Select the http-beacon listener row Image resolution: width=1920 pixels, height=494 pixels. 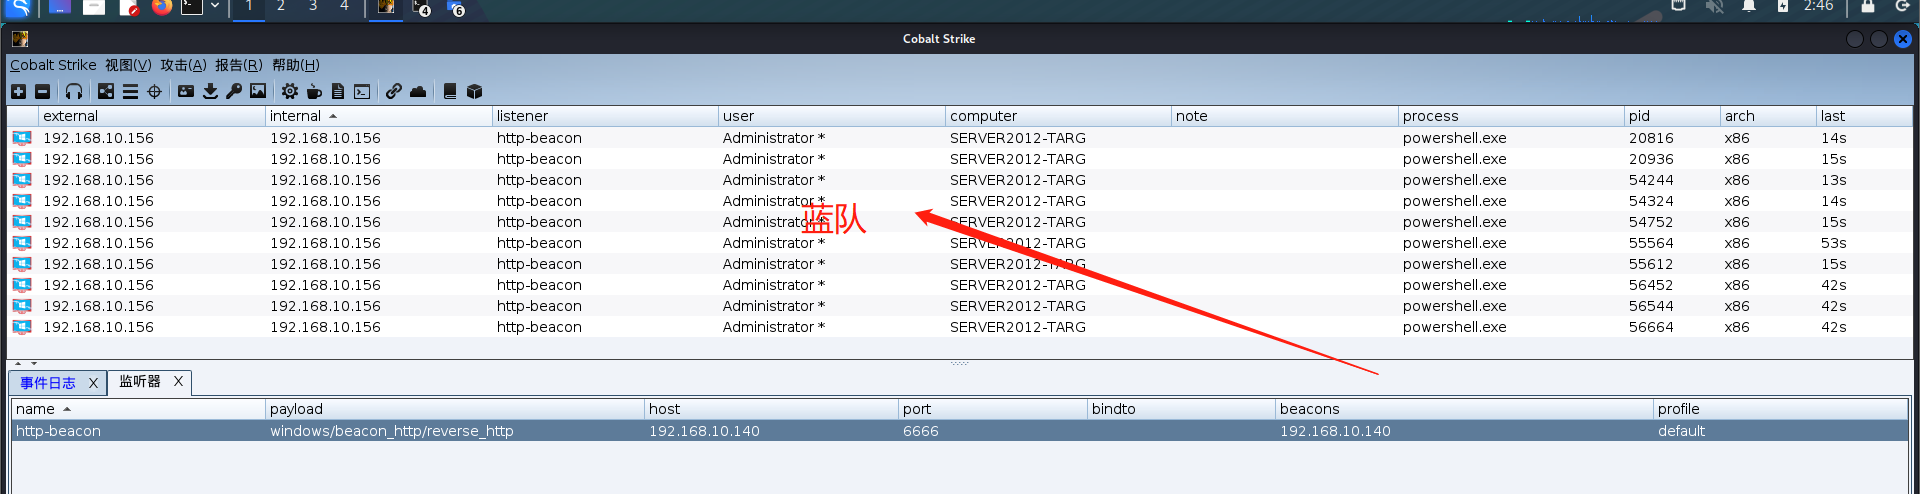coord(959,431)
